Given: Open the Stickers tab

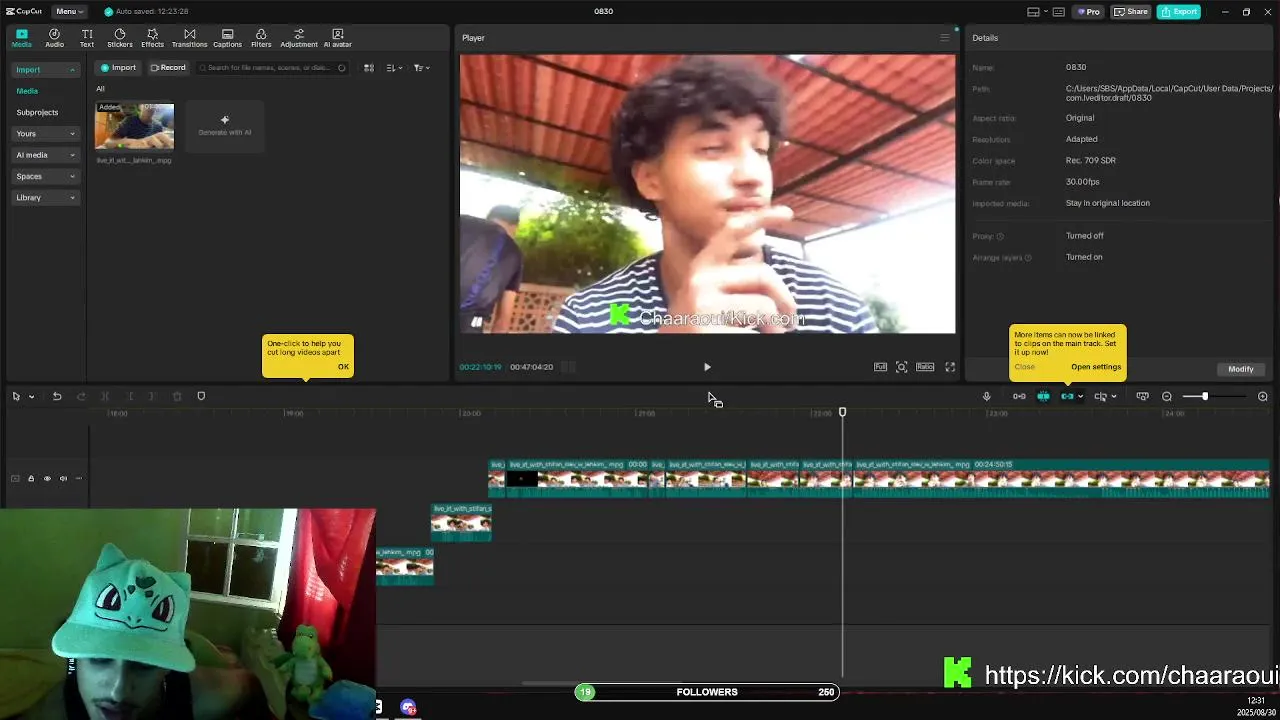Looking at the screenshot, I should 120,38.
